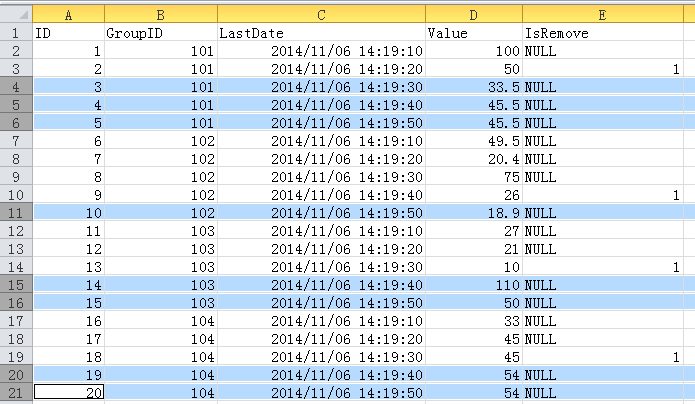695x404 pixels.
Task: Click the 'GroupID' header cell
Action: point(161,32)
